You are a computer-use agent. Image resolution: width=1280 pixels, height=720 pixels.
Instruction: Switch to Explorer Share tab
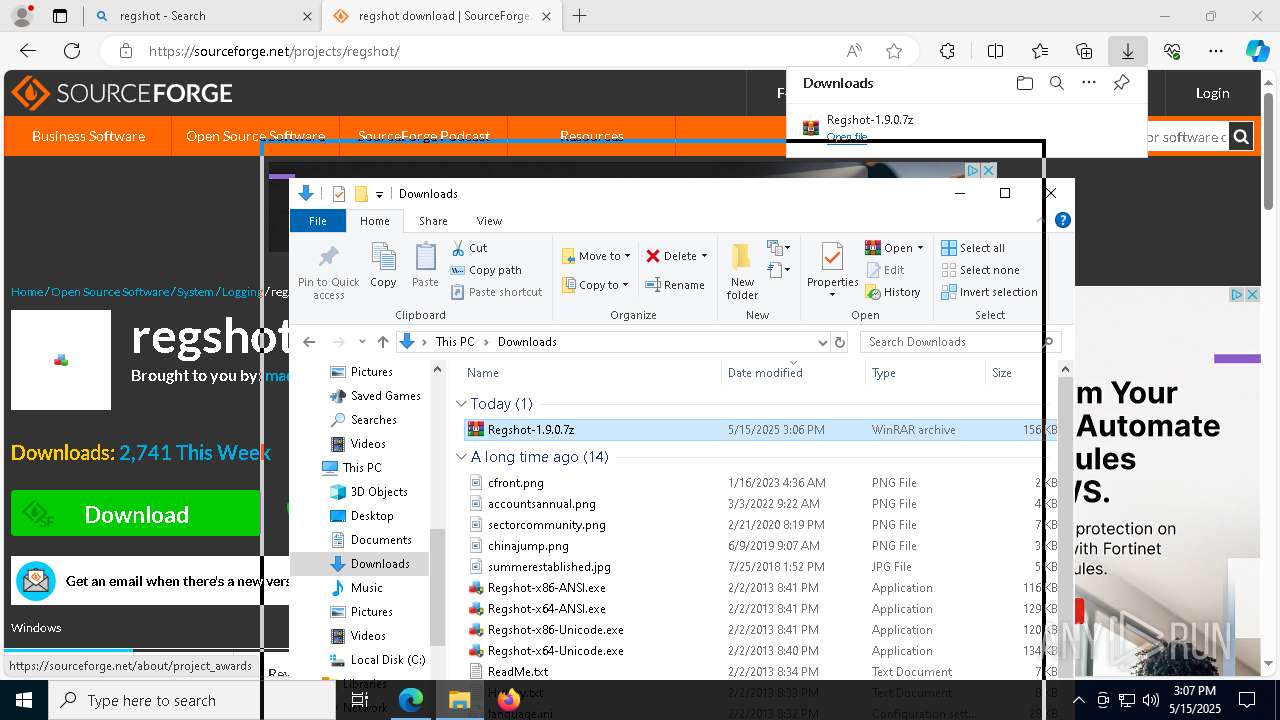tap(433, 221)
